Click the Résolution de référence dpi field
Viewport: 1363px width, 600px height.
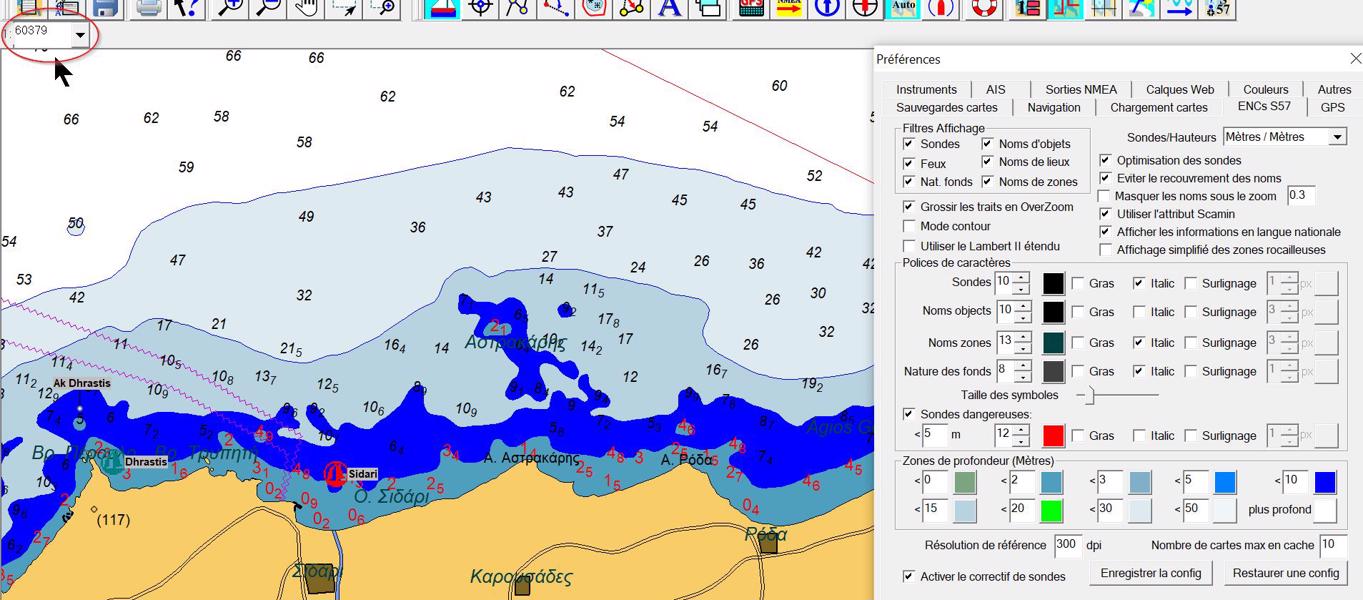point(1066,545)
